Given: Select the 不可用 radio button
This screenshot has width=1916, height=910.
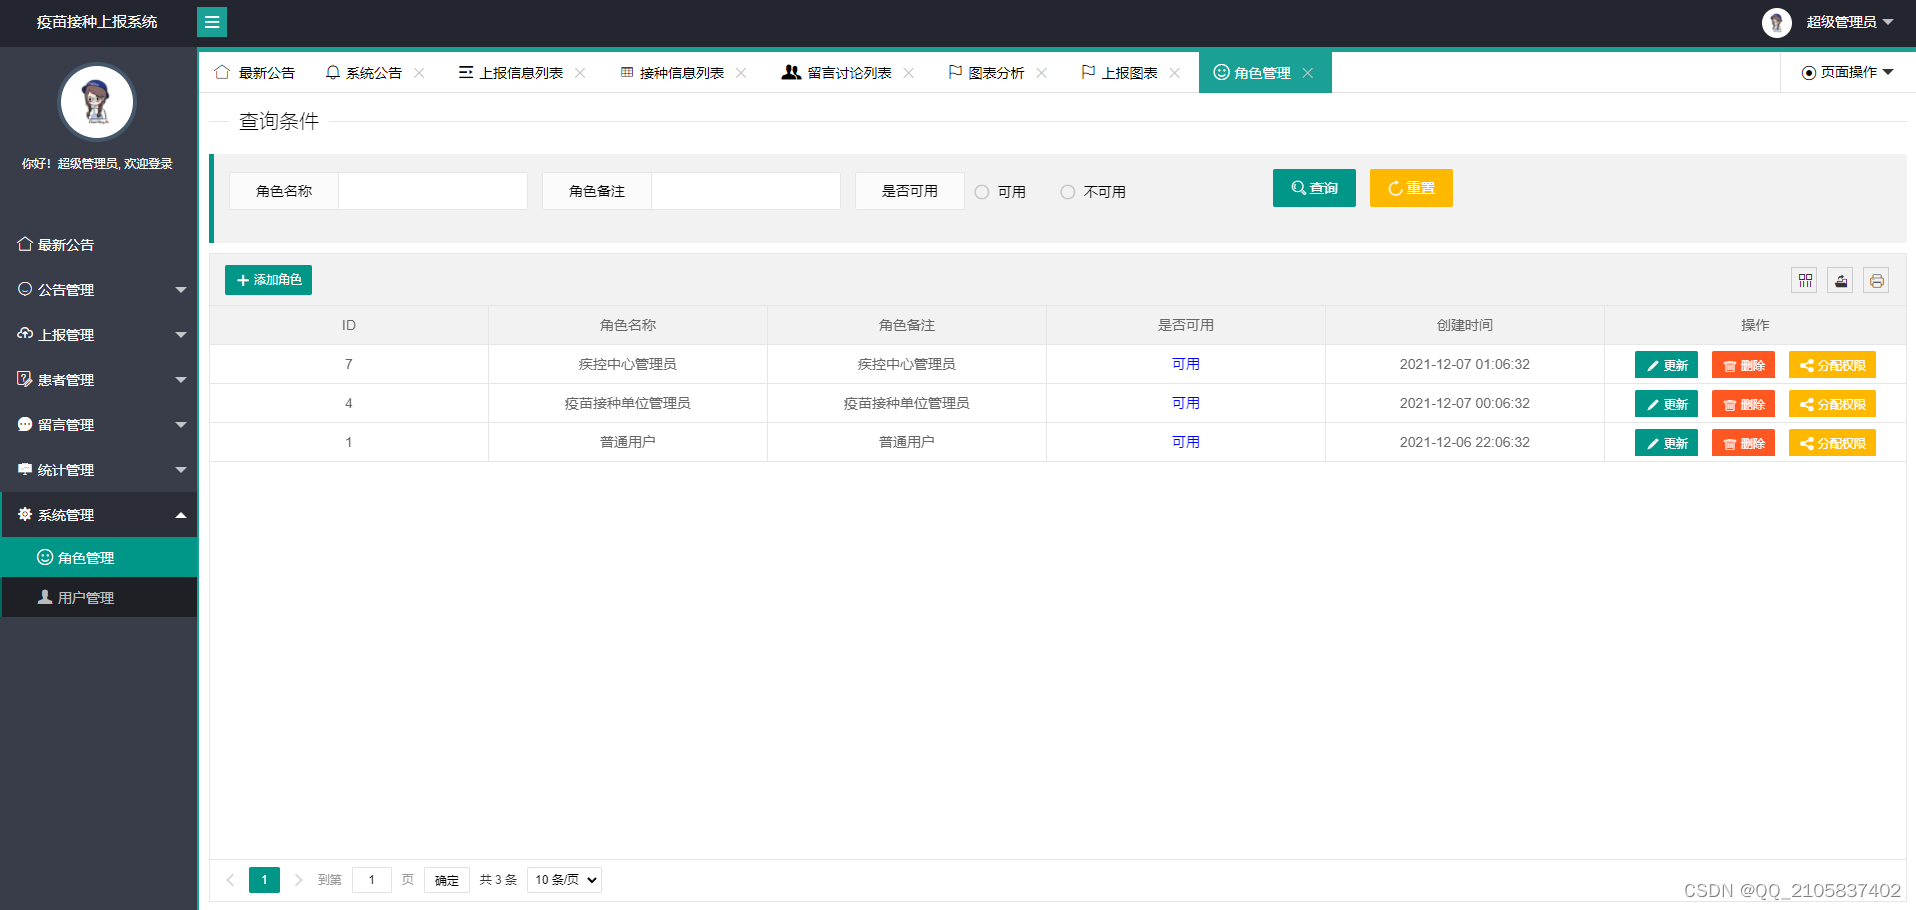Looking at the screenshot, I should [x=1068, y=192].
